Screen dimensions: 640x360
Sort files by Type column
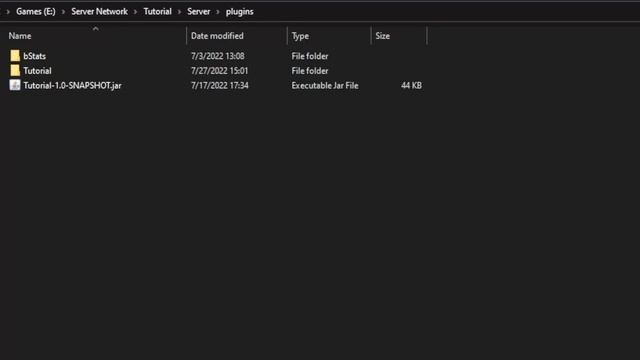[x=300, y=36]
